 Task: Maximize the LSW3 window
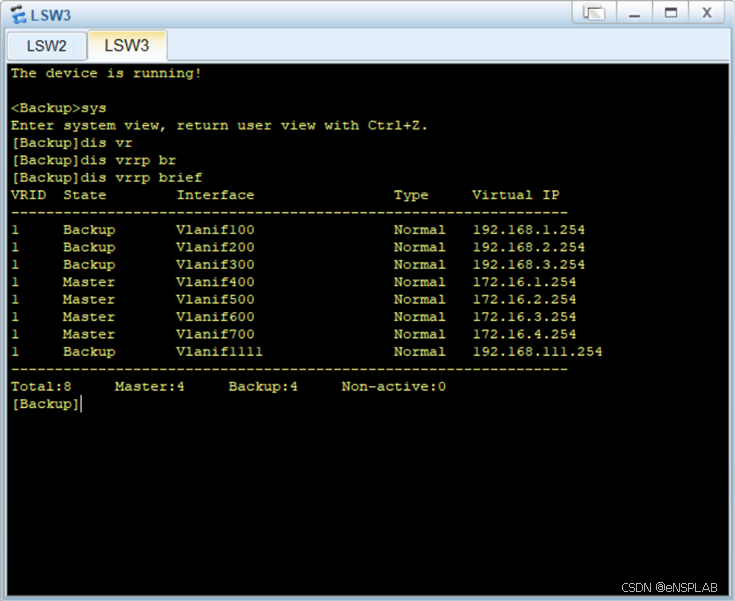(671, 13)
